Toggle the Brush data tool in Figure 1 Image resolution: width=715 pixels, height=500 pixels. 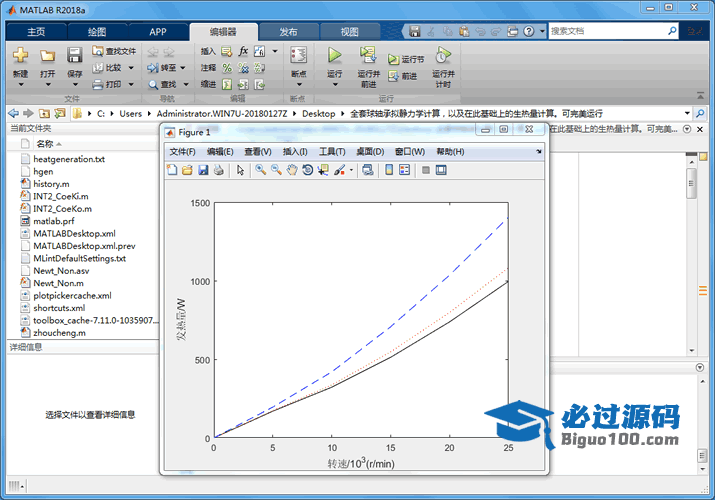tap(340, 170)
